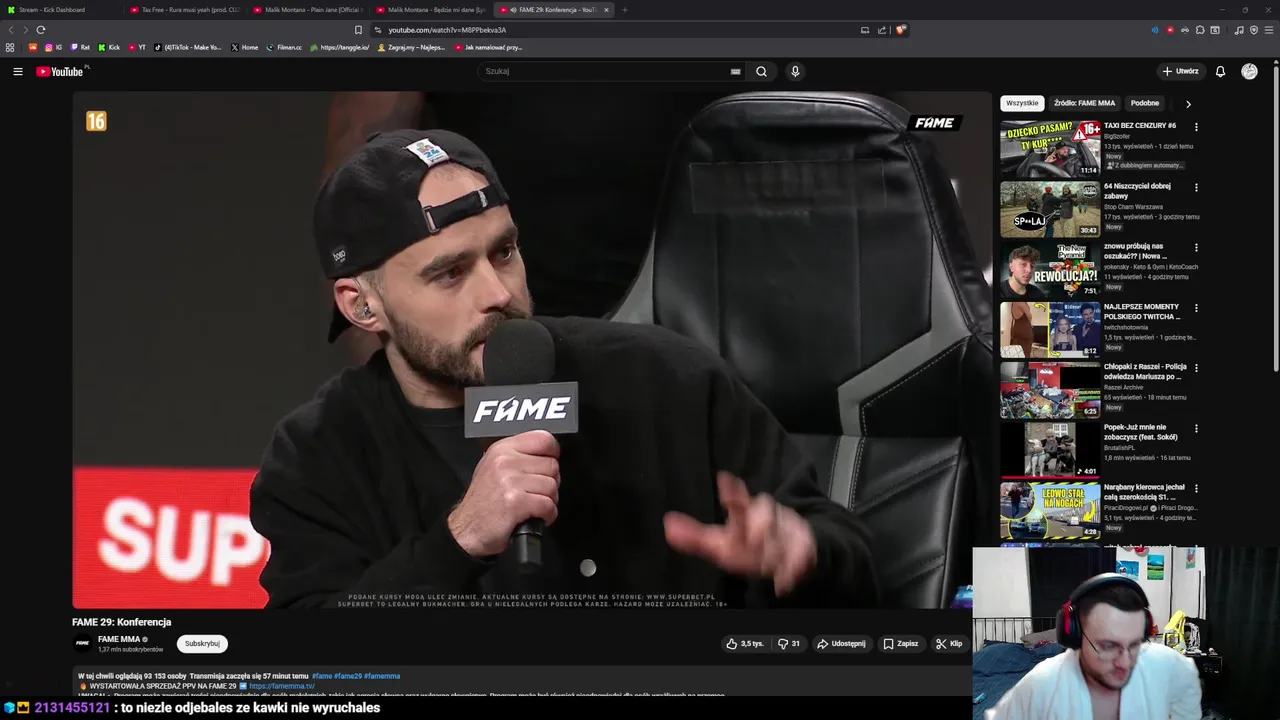The width and height of the screenshot is (1280, 720).
Task: Click the #famemma hashtag
Action: tap(382, 676)
